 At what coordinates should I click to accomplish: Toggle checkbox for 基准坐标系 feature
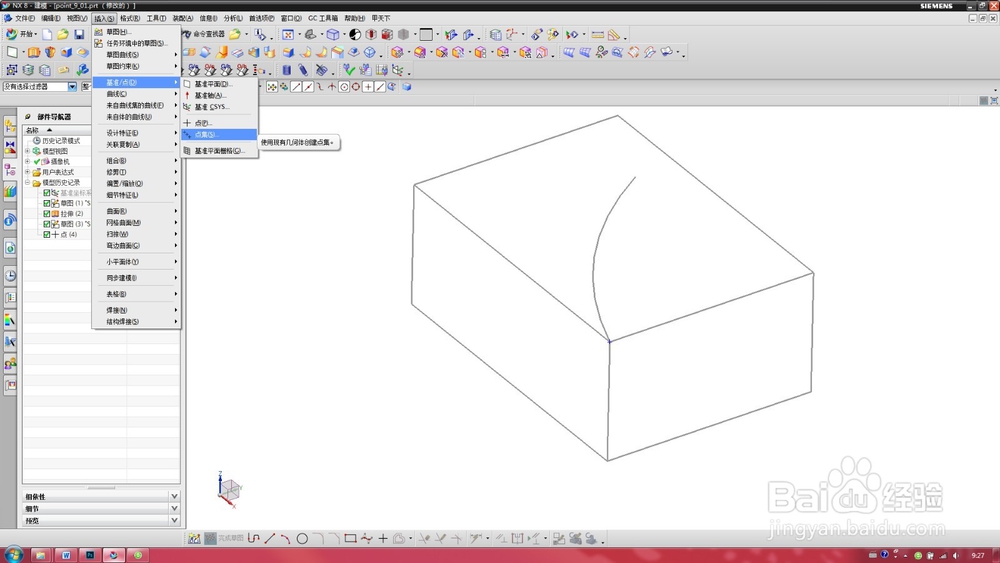(47, 193)
